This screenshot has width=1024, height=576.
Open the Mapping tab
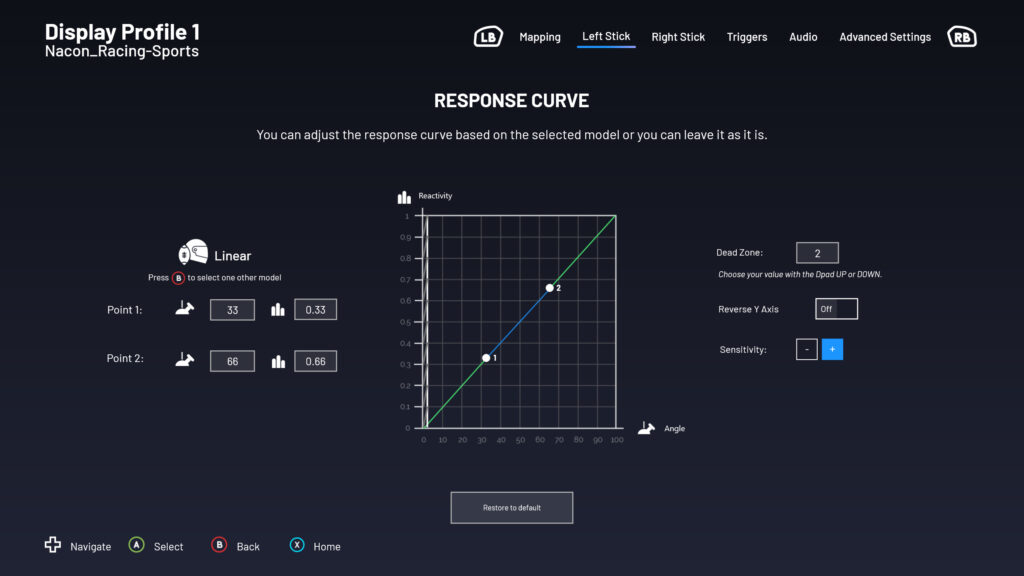540,37
